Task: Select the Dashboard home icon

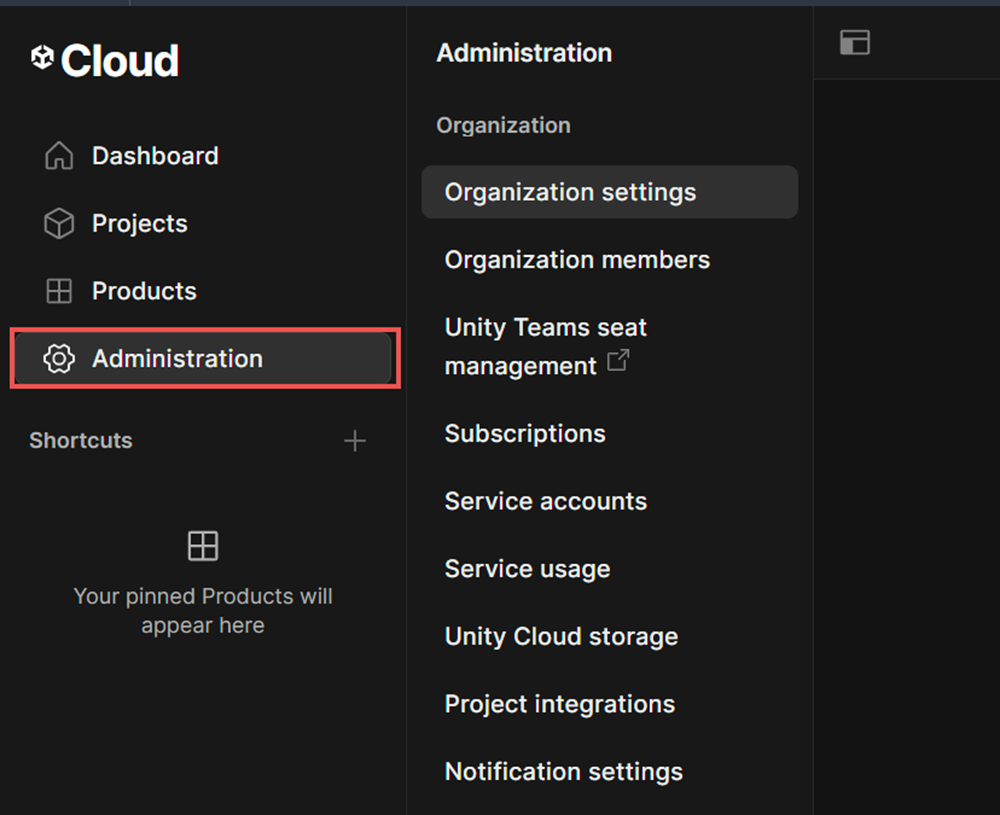Action: tap(59, 155)
